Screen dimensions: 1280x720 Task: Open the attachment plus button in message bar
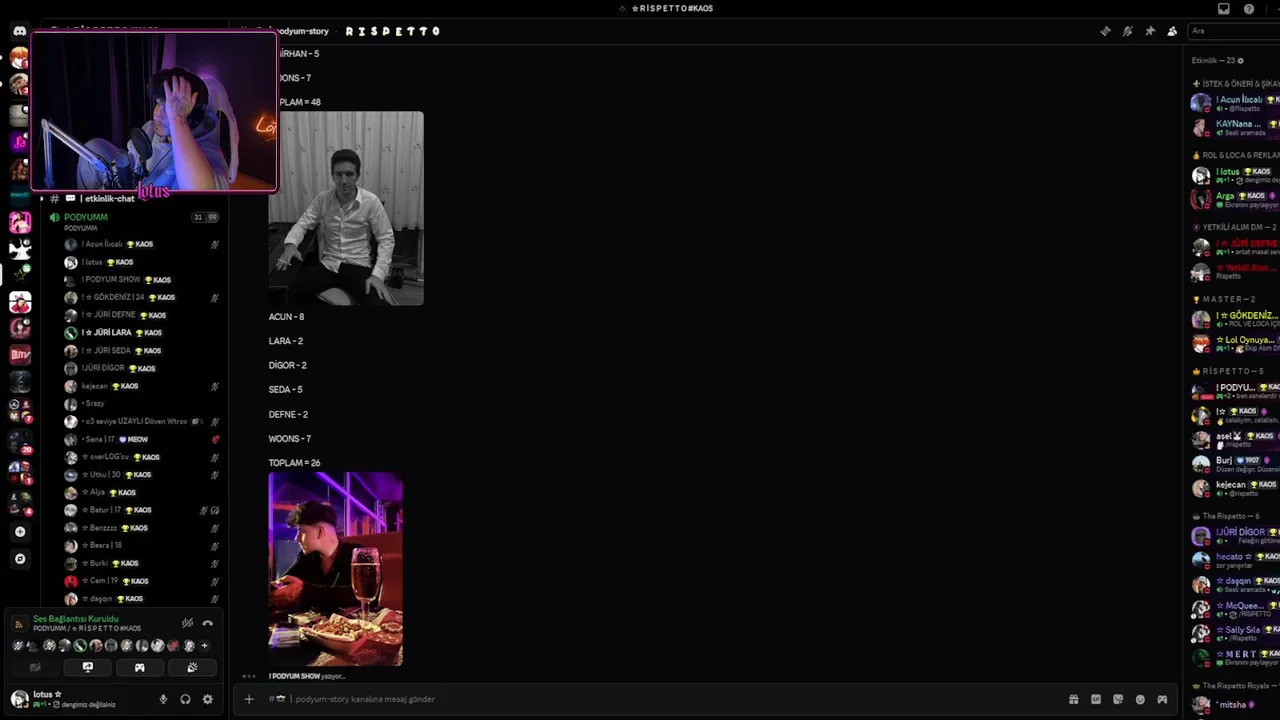click(x=249, y=699)
